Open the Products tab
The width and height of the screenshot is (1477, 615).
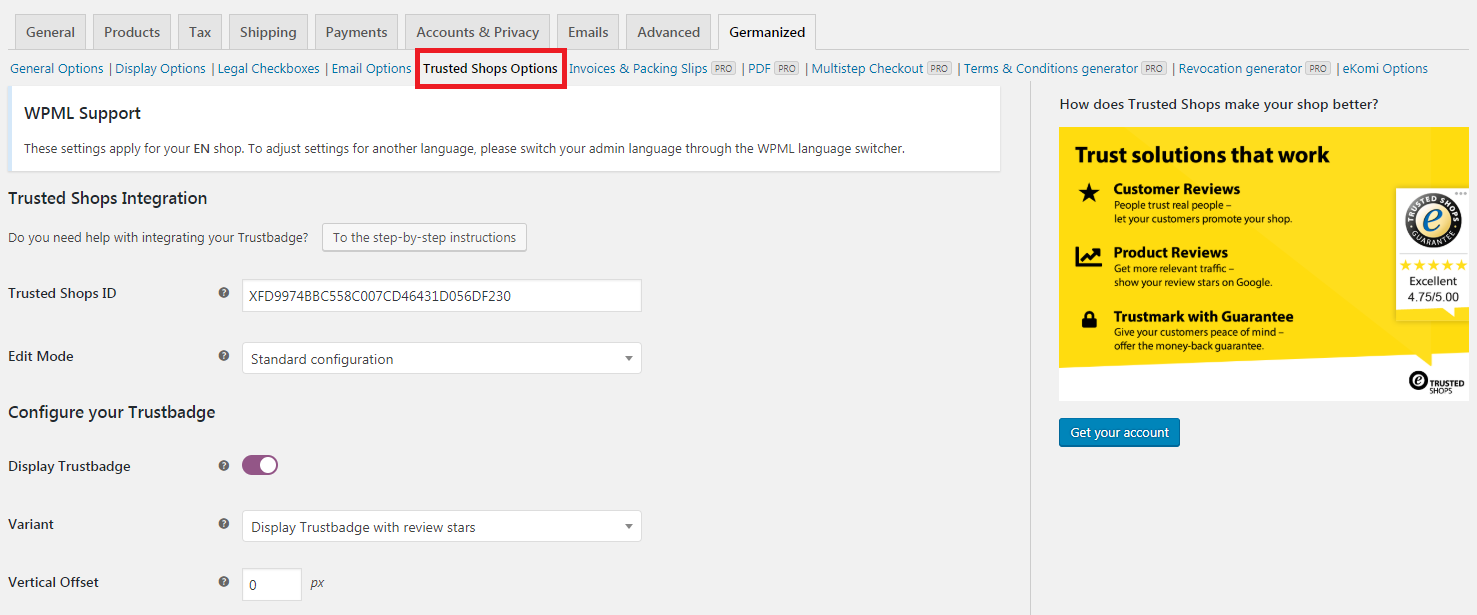pos(132,32)
